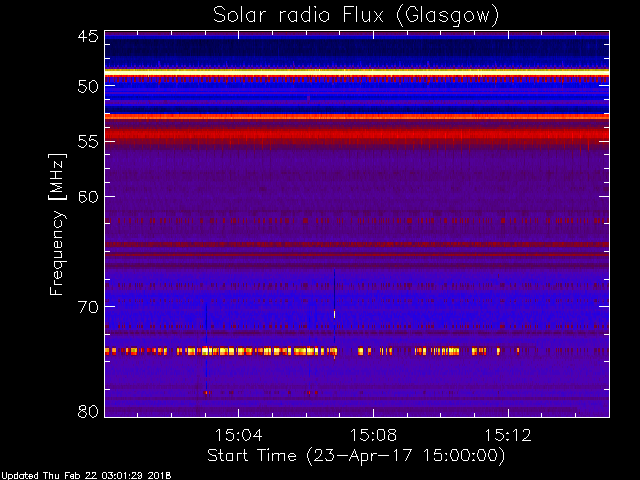Click the 55 frequency tick label
640x480 pixels.
click(88, 141)
